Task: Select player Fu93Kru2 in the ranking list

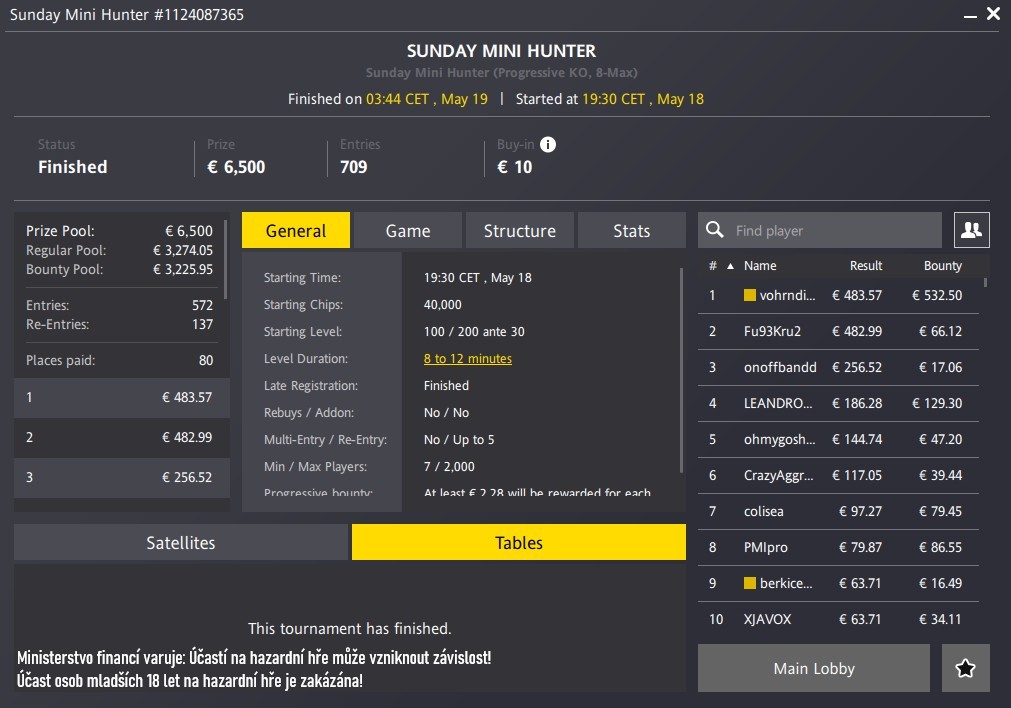Action: pyautogui.click(x=772, y=331)
